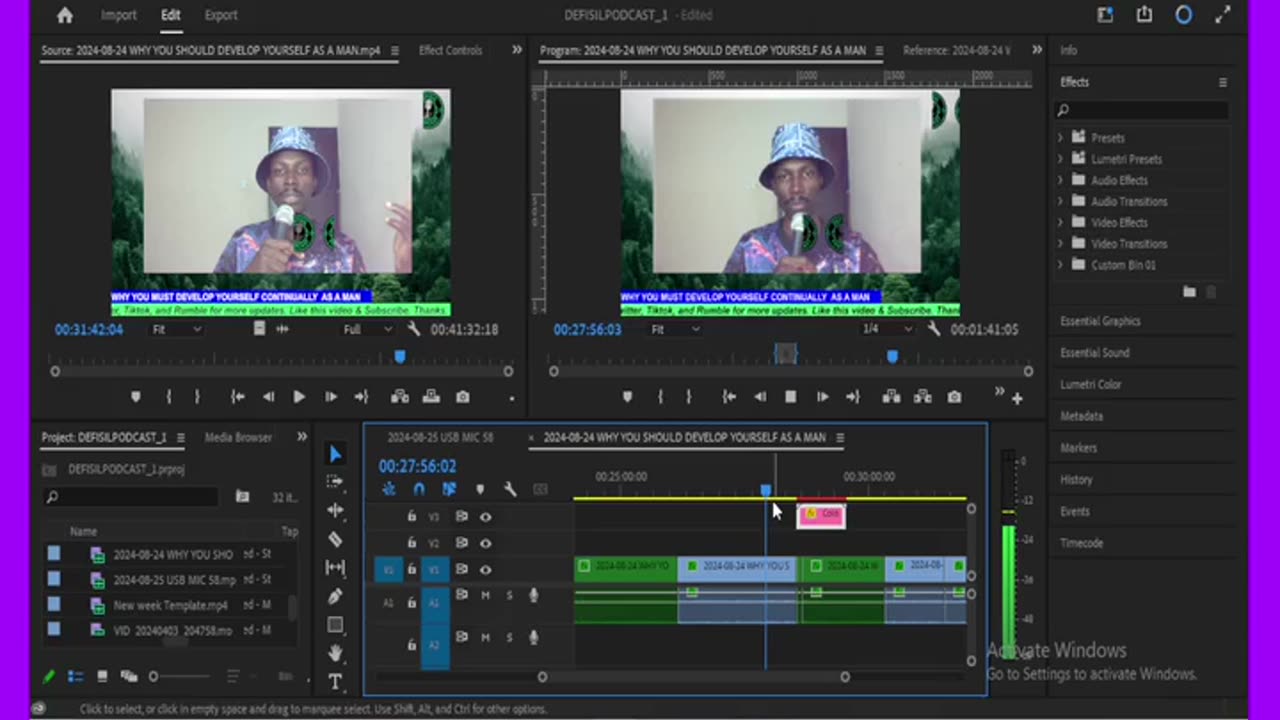Screen dimensions: 1280x720
Task: Expand the Lumetri Presets folder
Action: point(1060,158)
